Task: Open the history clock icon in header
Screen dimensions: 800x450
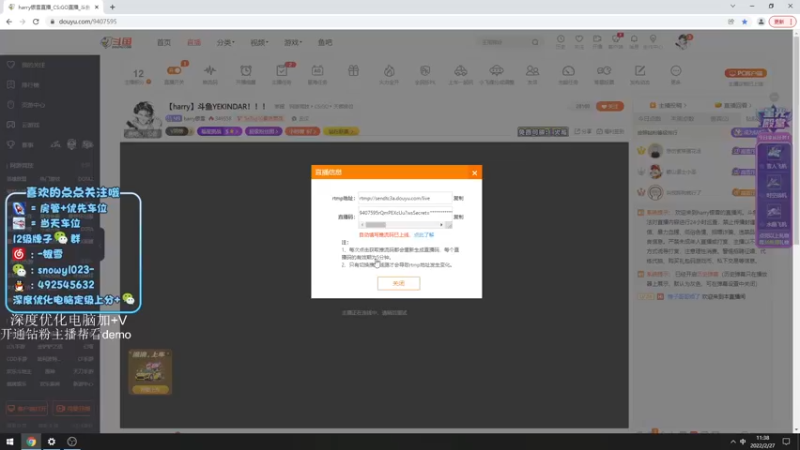Action: (x=560, y=39)
